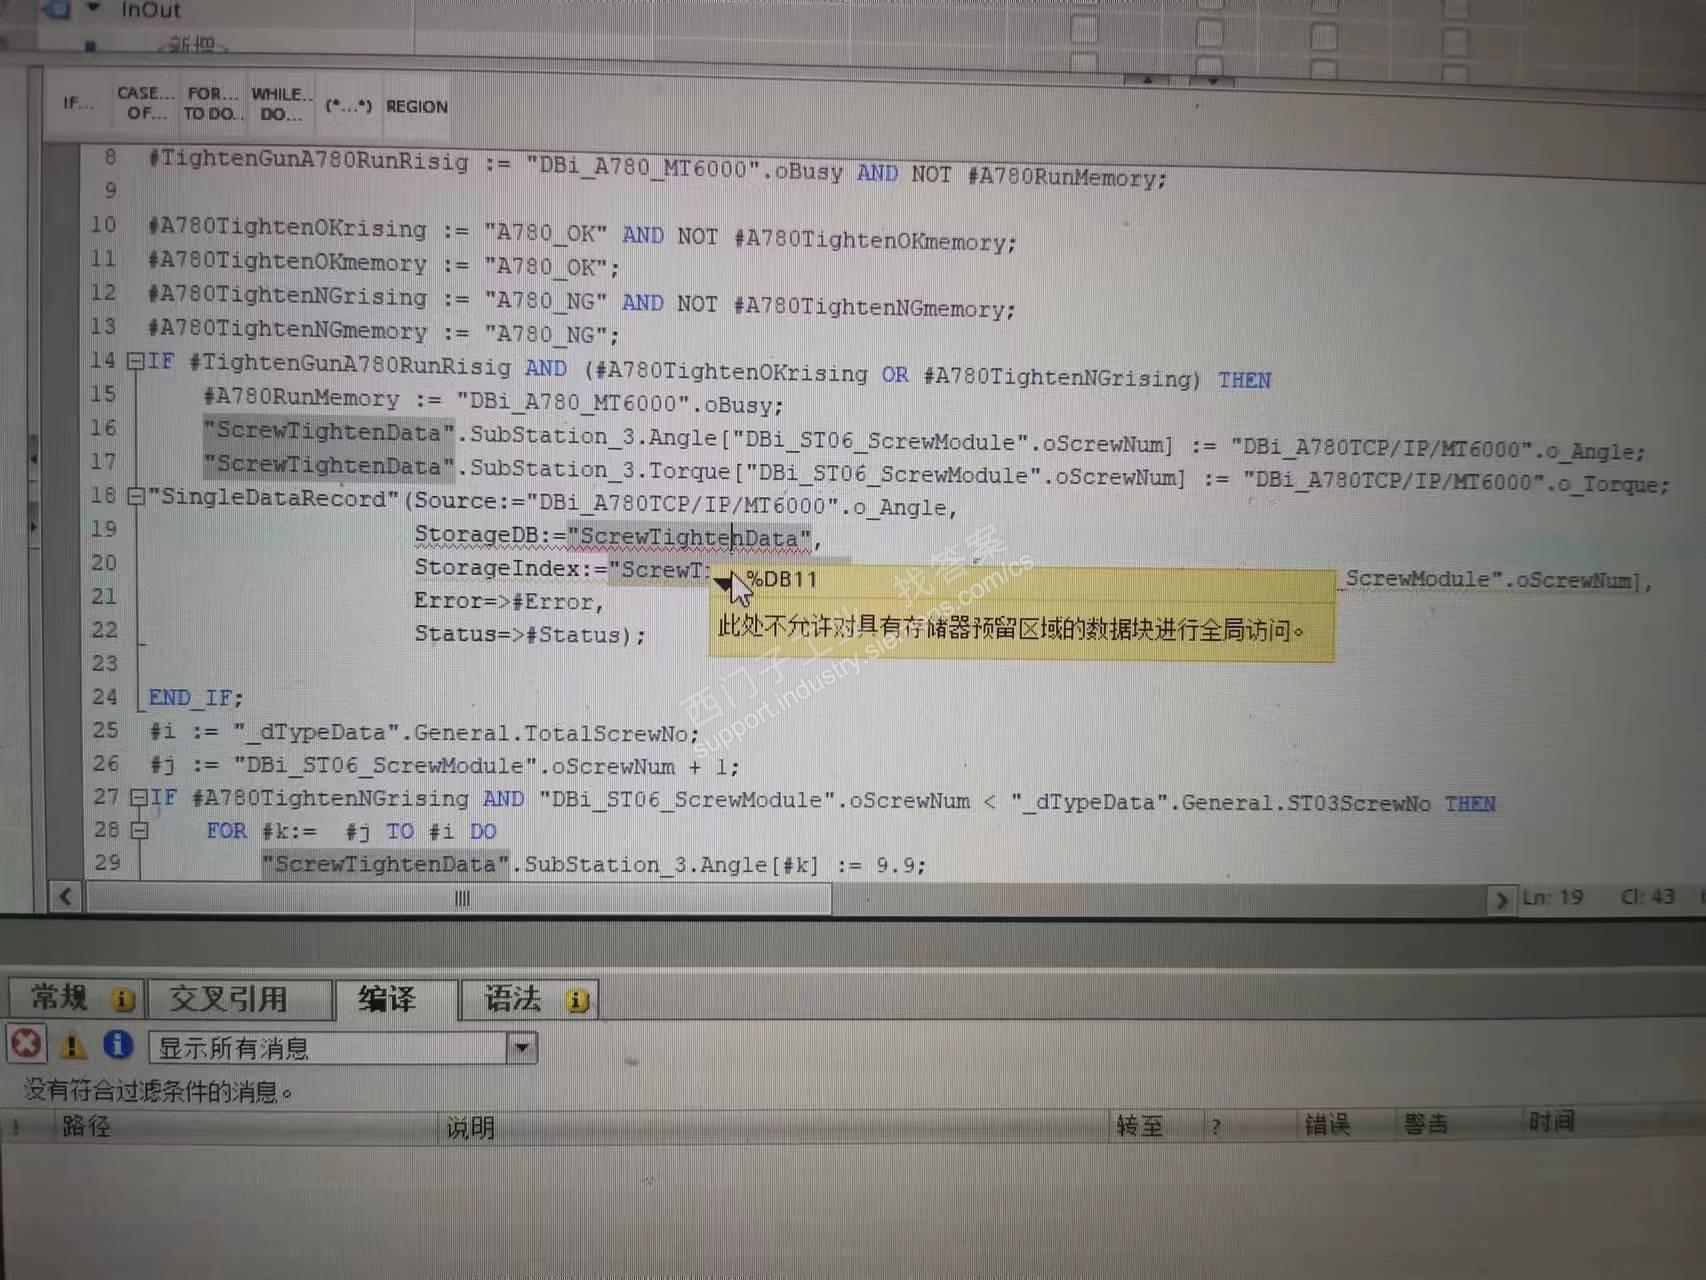Click "ScrewTightenData" on line 17 Torque assignment
Viewport: 1706px width, 1280px height.
pos(329,466)
